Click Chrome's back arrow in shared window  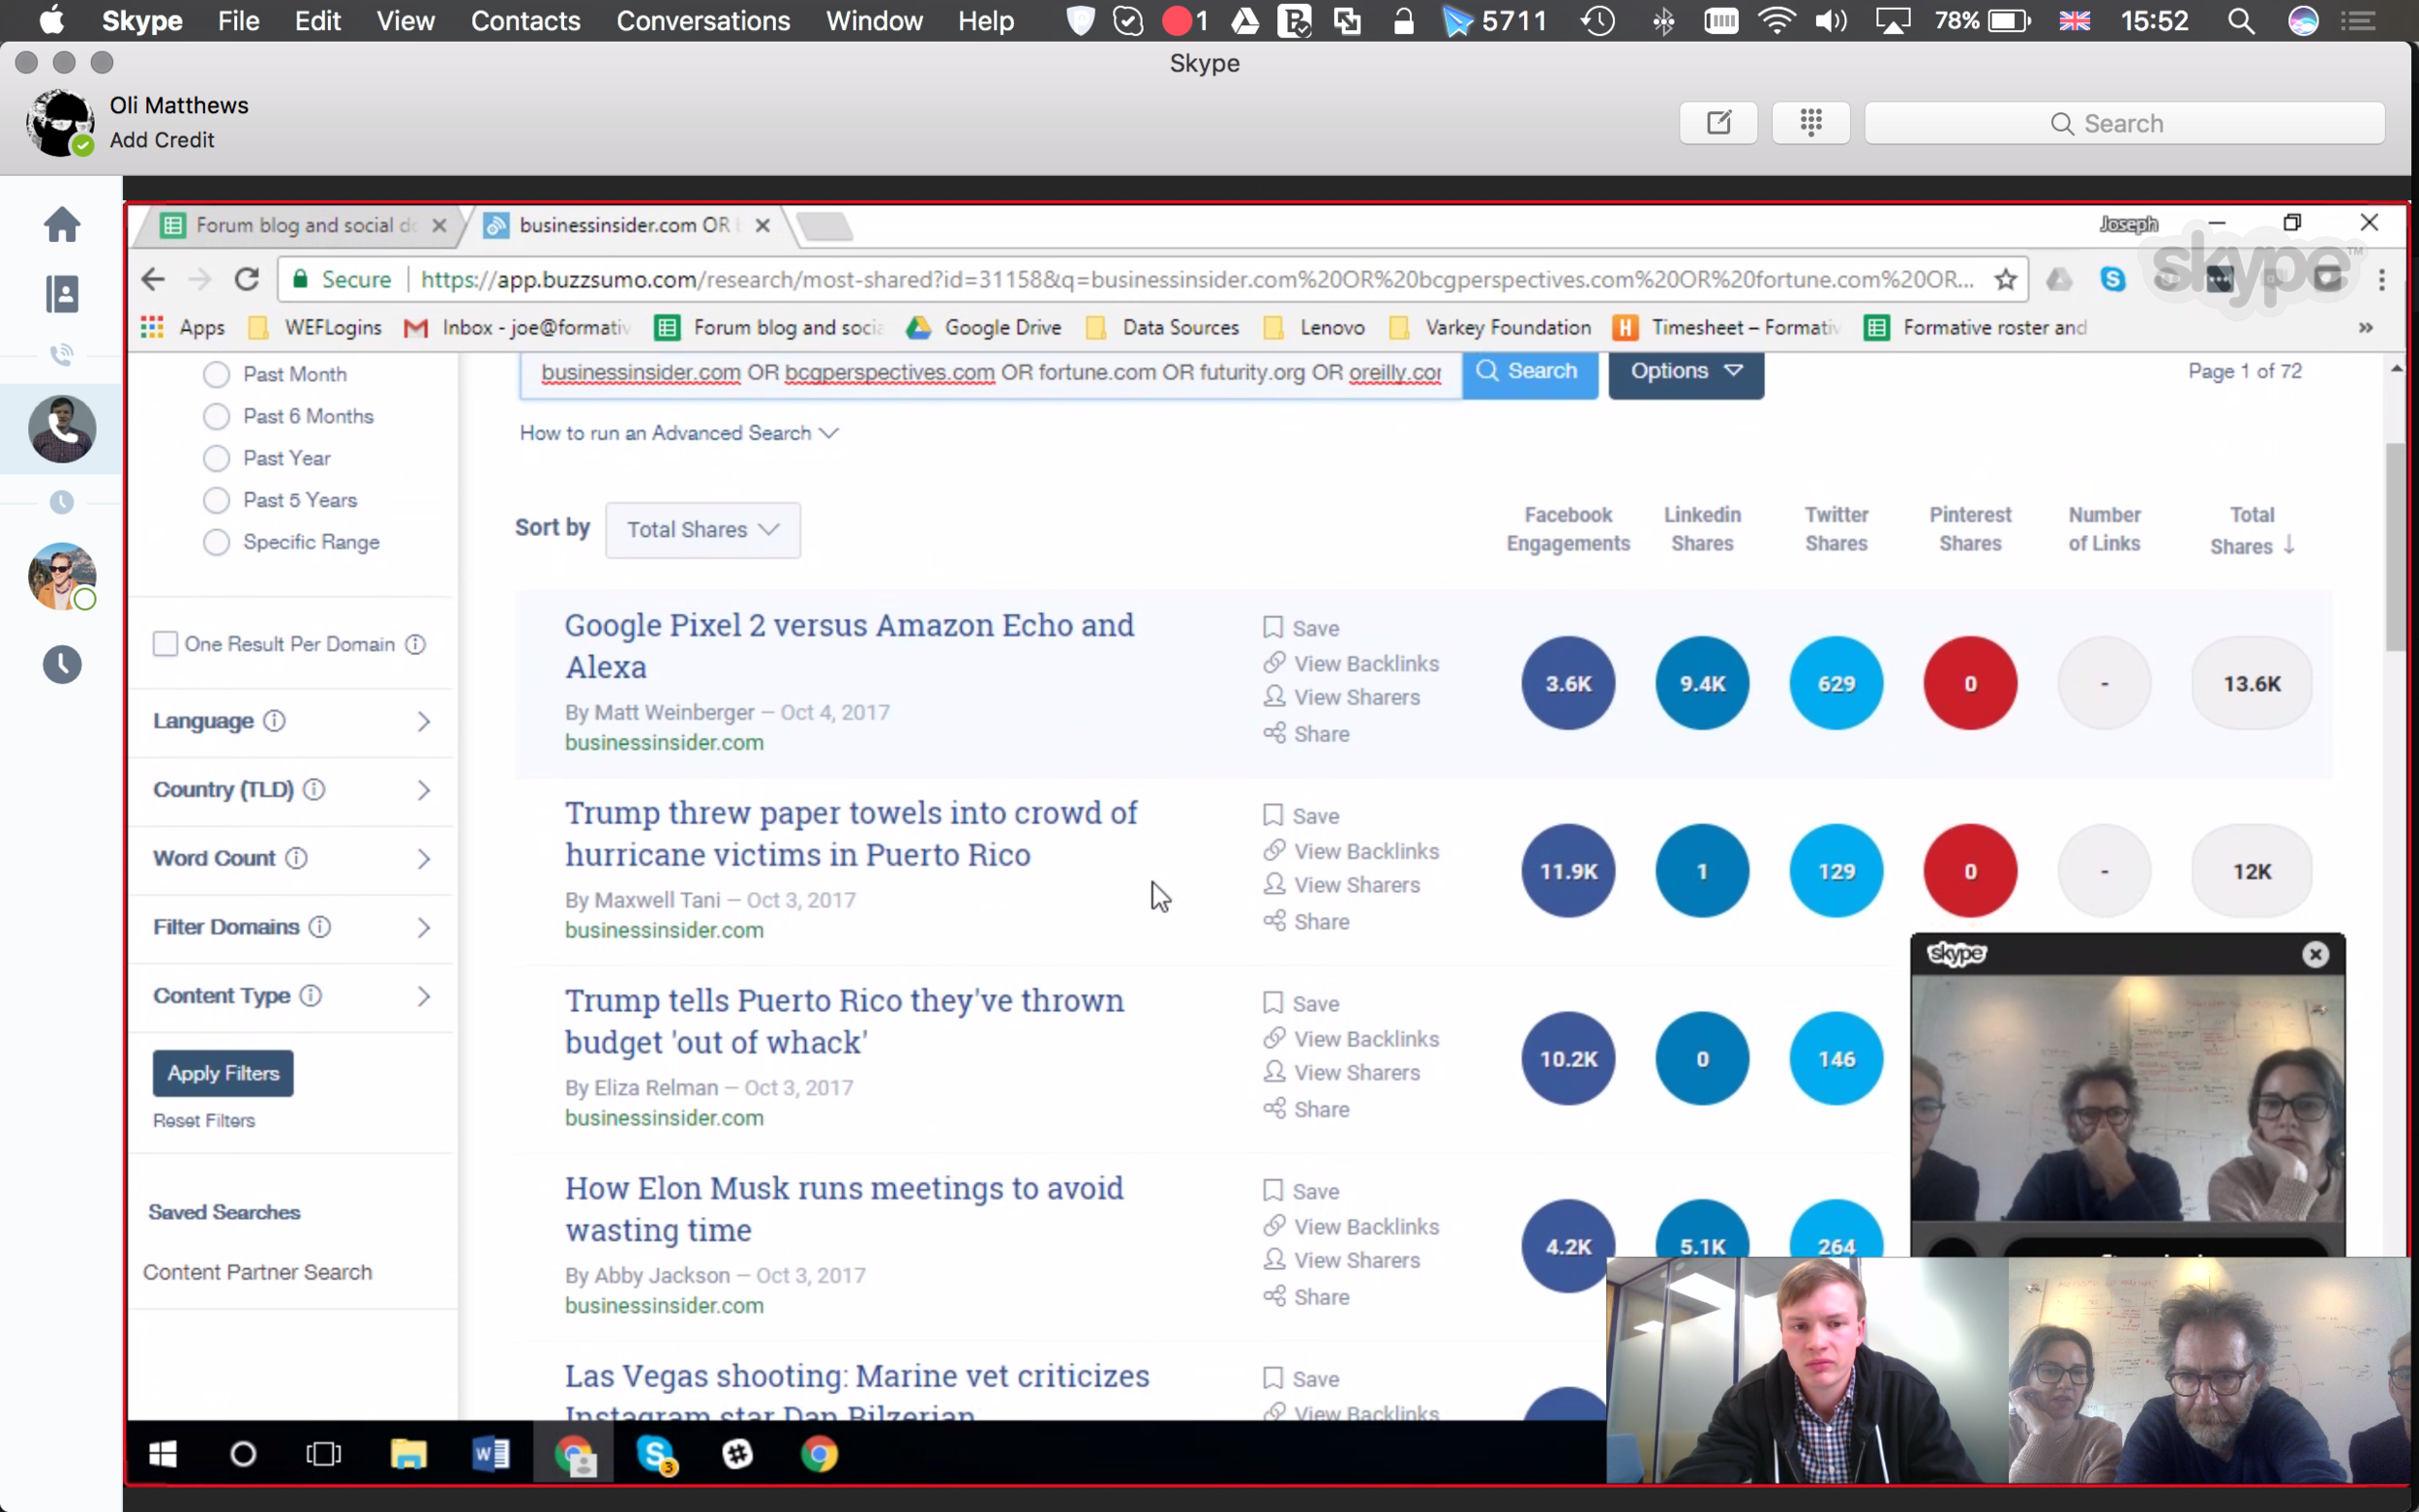point(153,279)
